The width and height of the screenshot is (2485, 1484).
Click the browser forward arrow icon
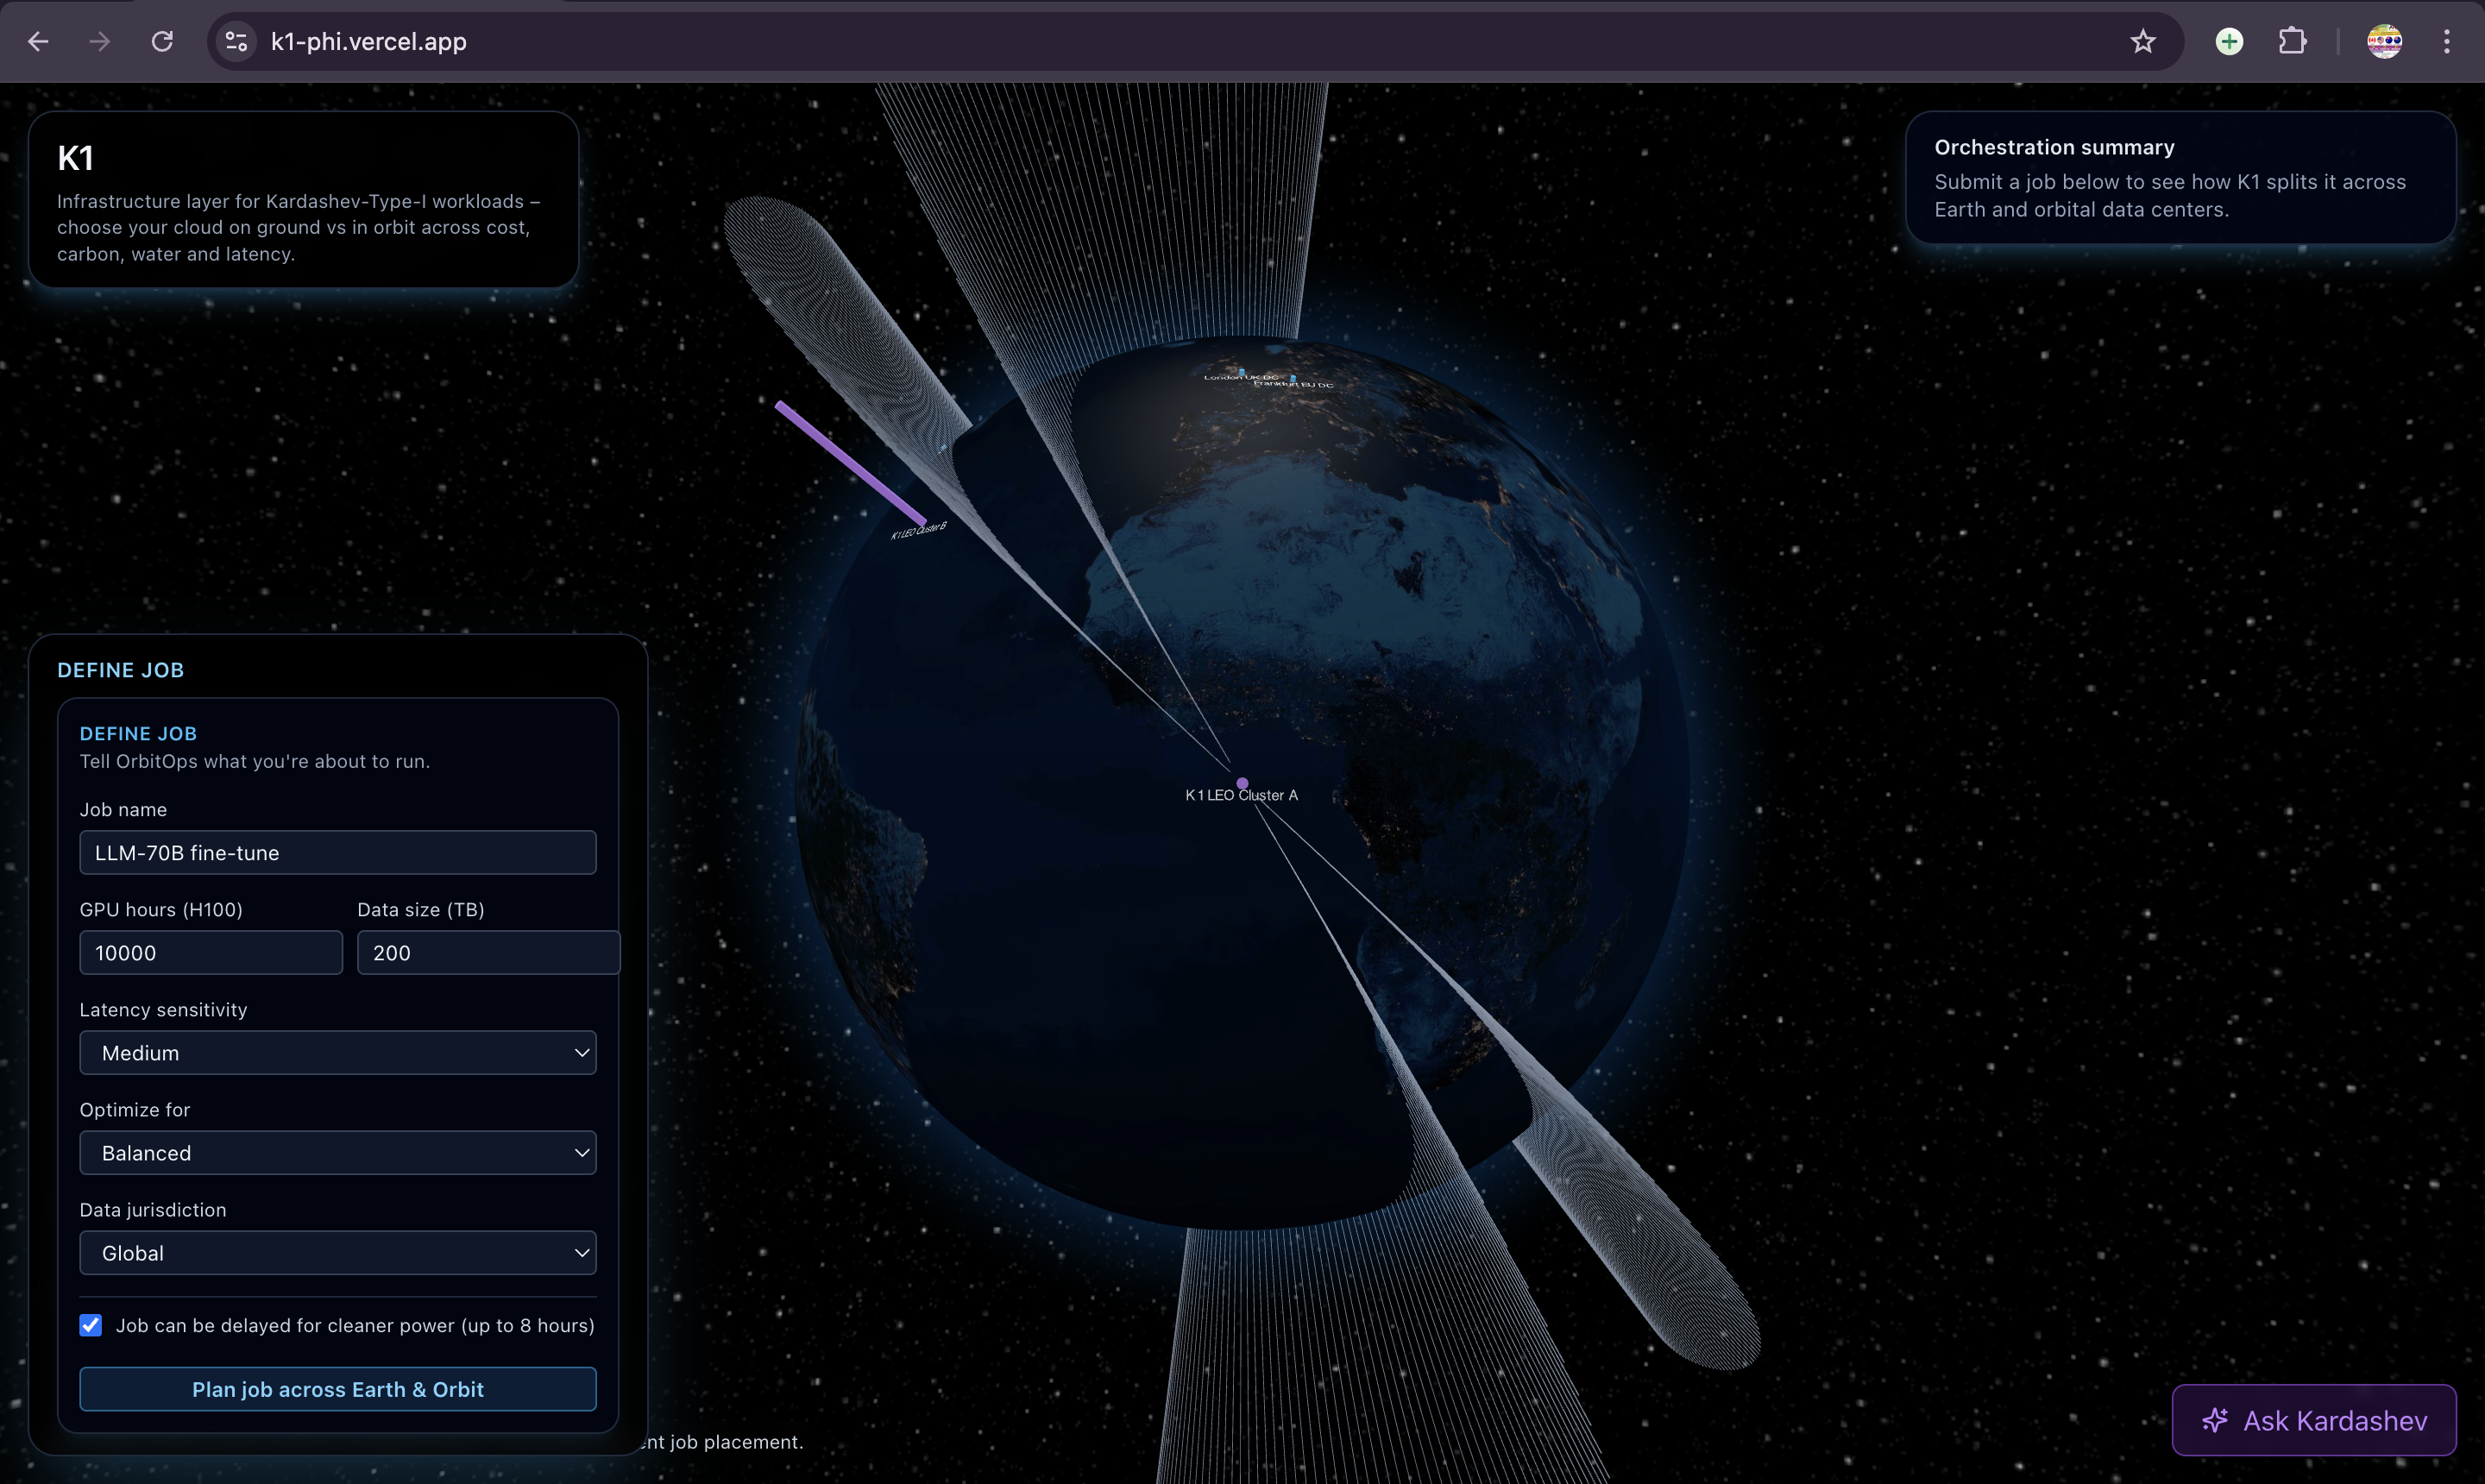tap(99, 41)
